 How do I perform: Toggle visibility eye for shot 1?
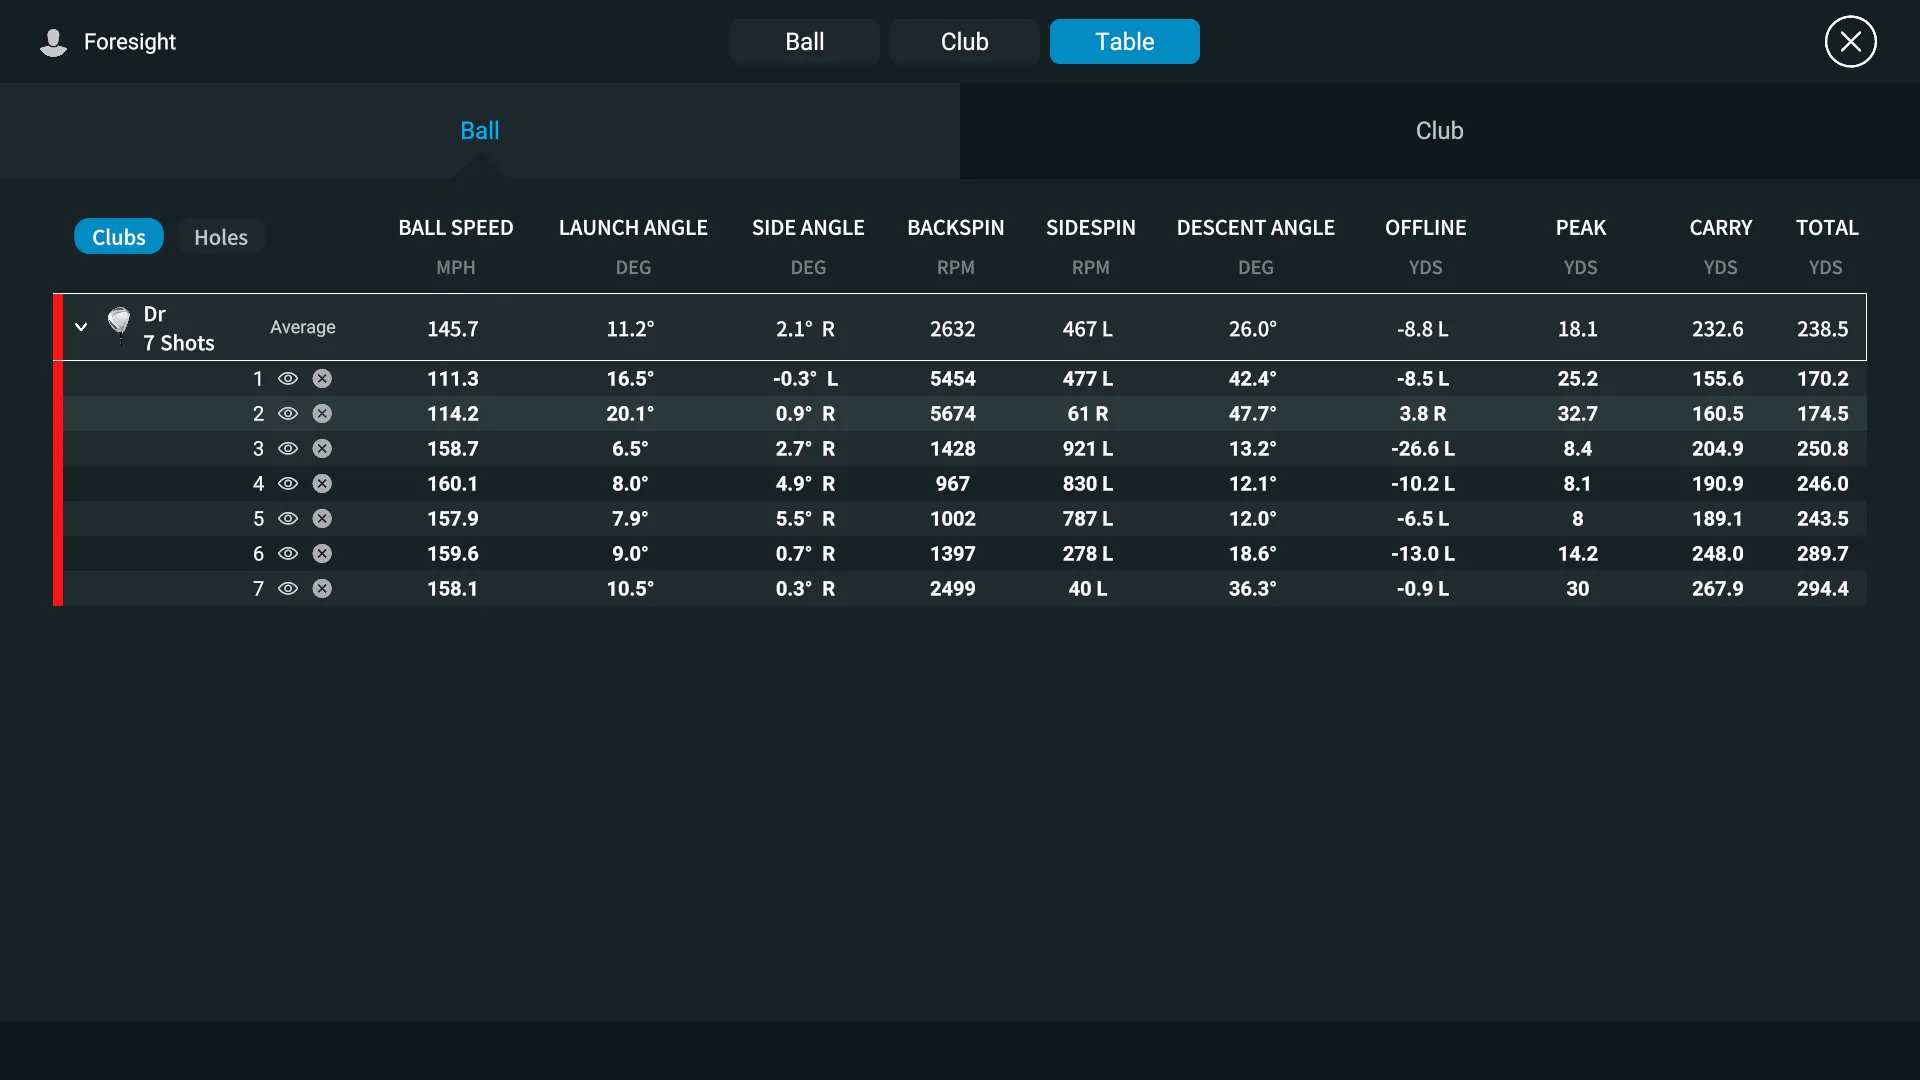[288, 379]
